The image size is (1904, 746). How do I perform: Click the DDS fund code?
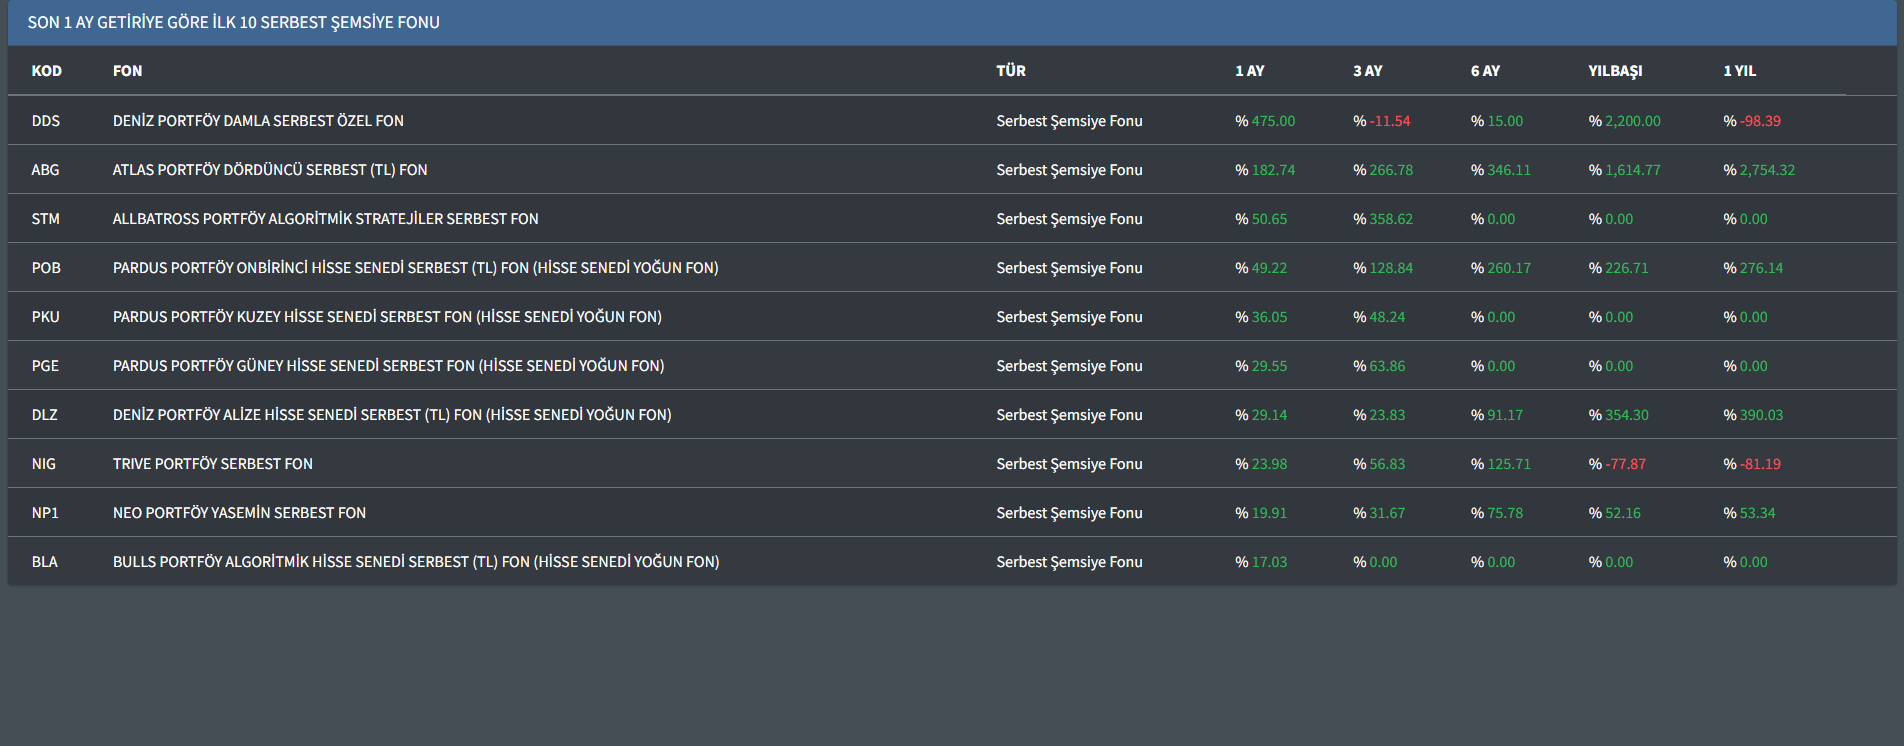click(45, 121)
